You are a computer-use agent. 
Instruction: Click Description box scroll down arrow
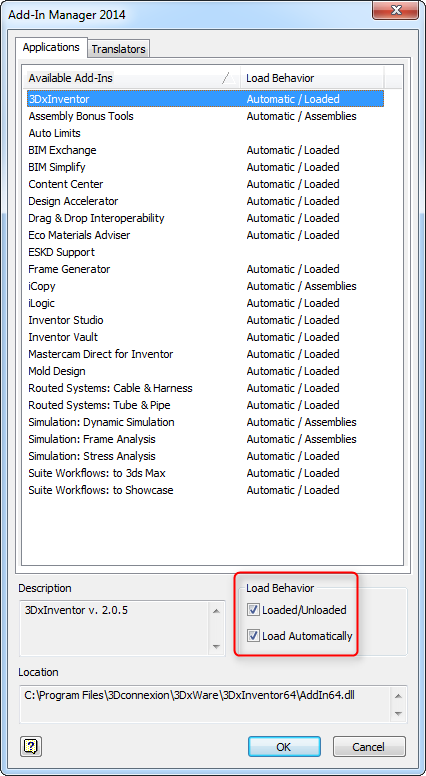(x=216, y=646)
